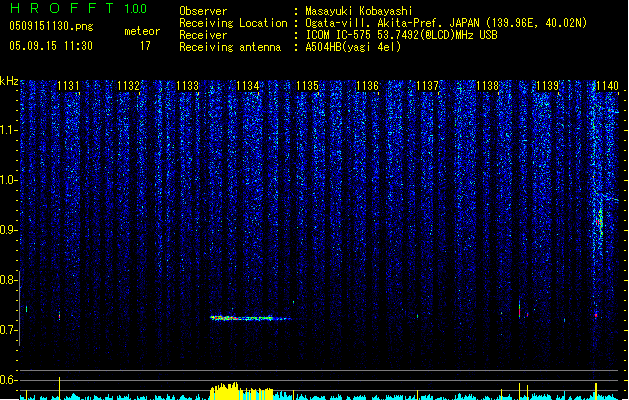Click the bright vertical echo near 1140
This screenshot has height=400, width=629.
pos(600,221)
